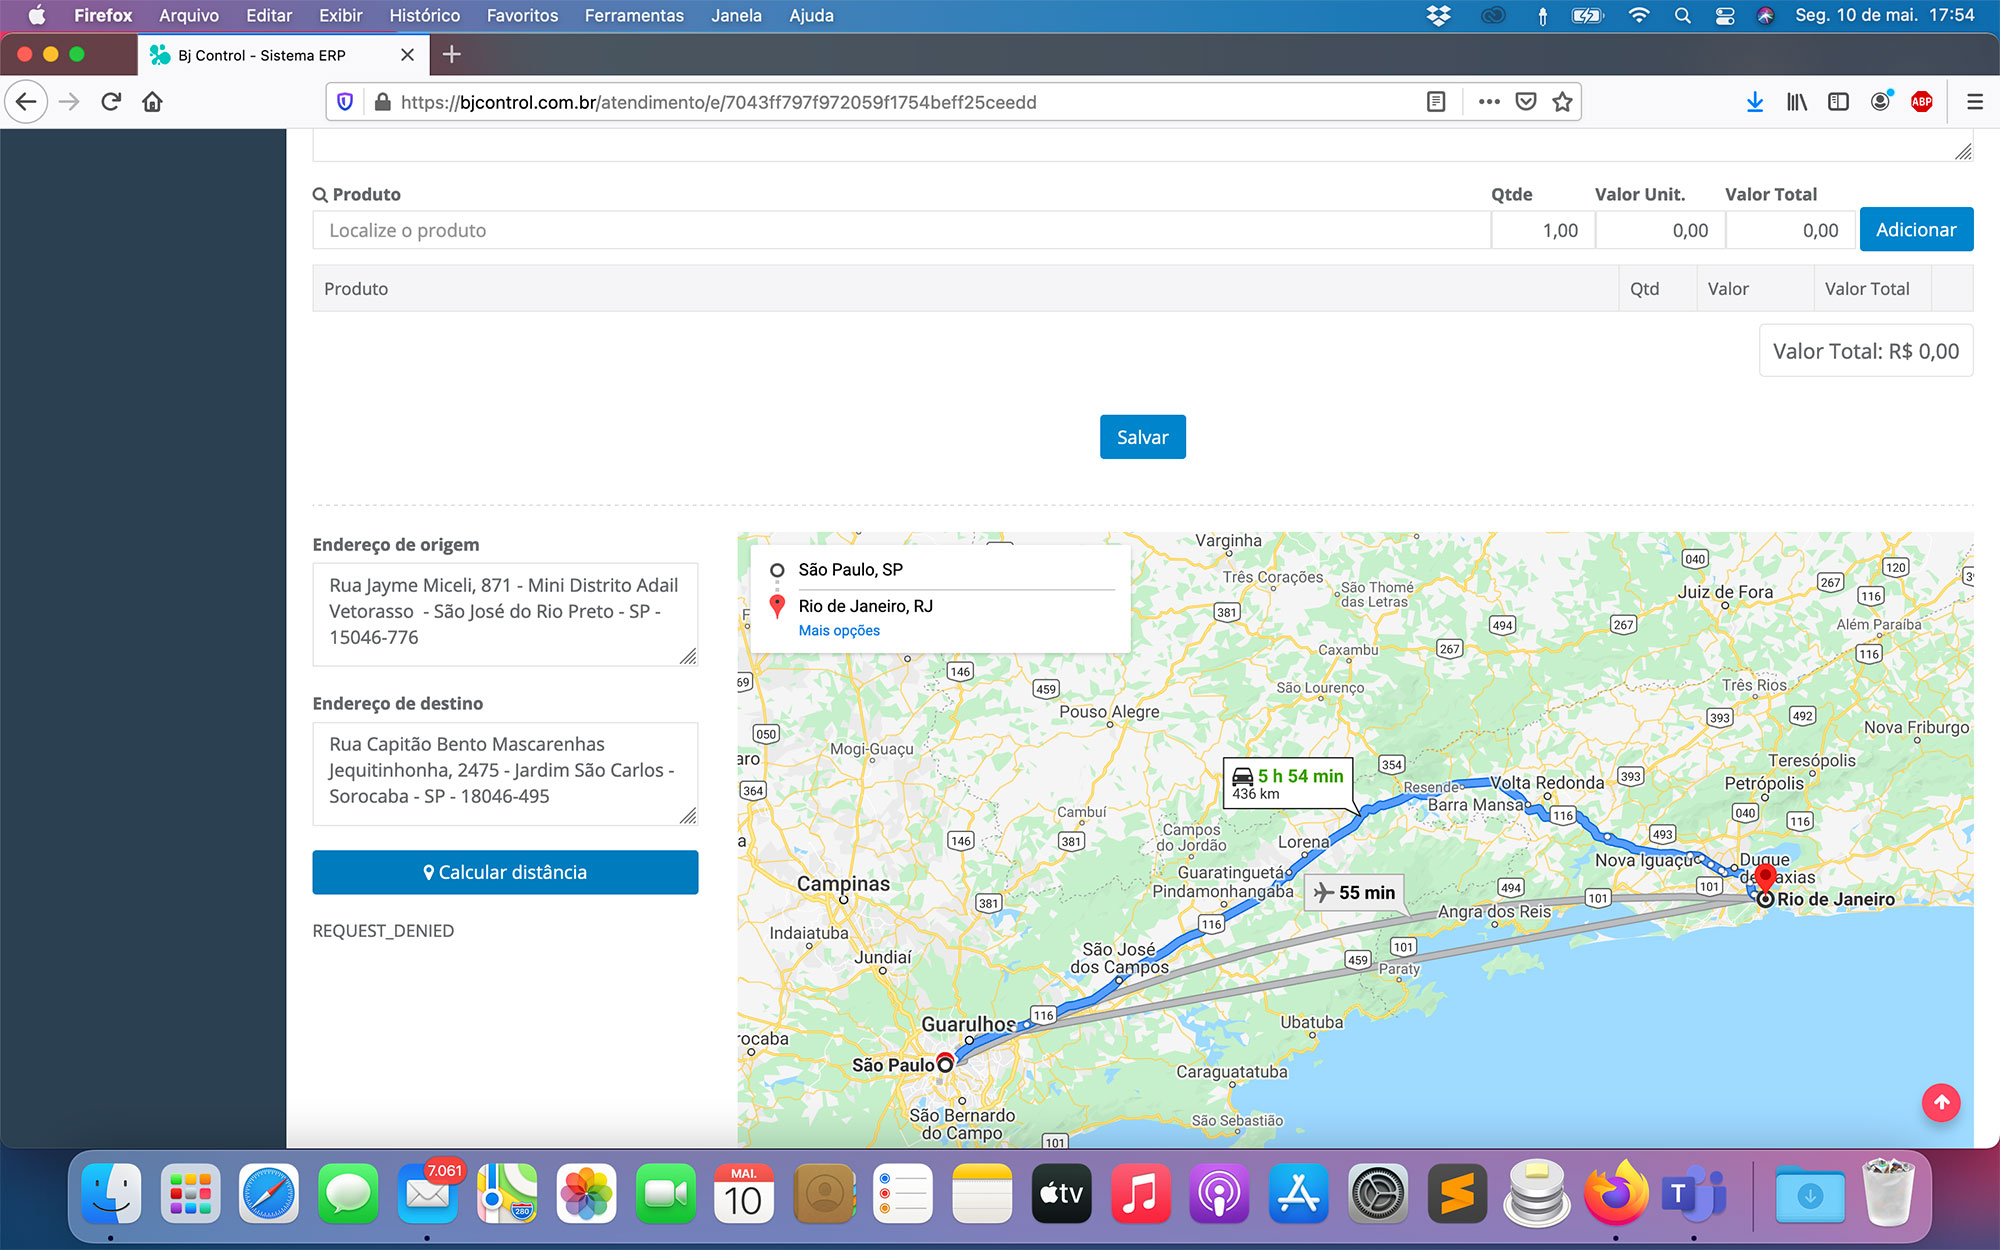Click the Adblock Plus extension icon
2000x1250 pixels.
(x=1921, y=102)
